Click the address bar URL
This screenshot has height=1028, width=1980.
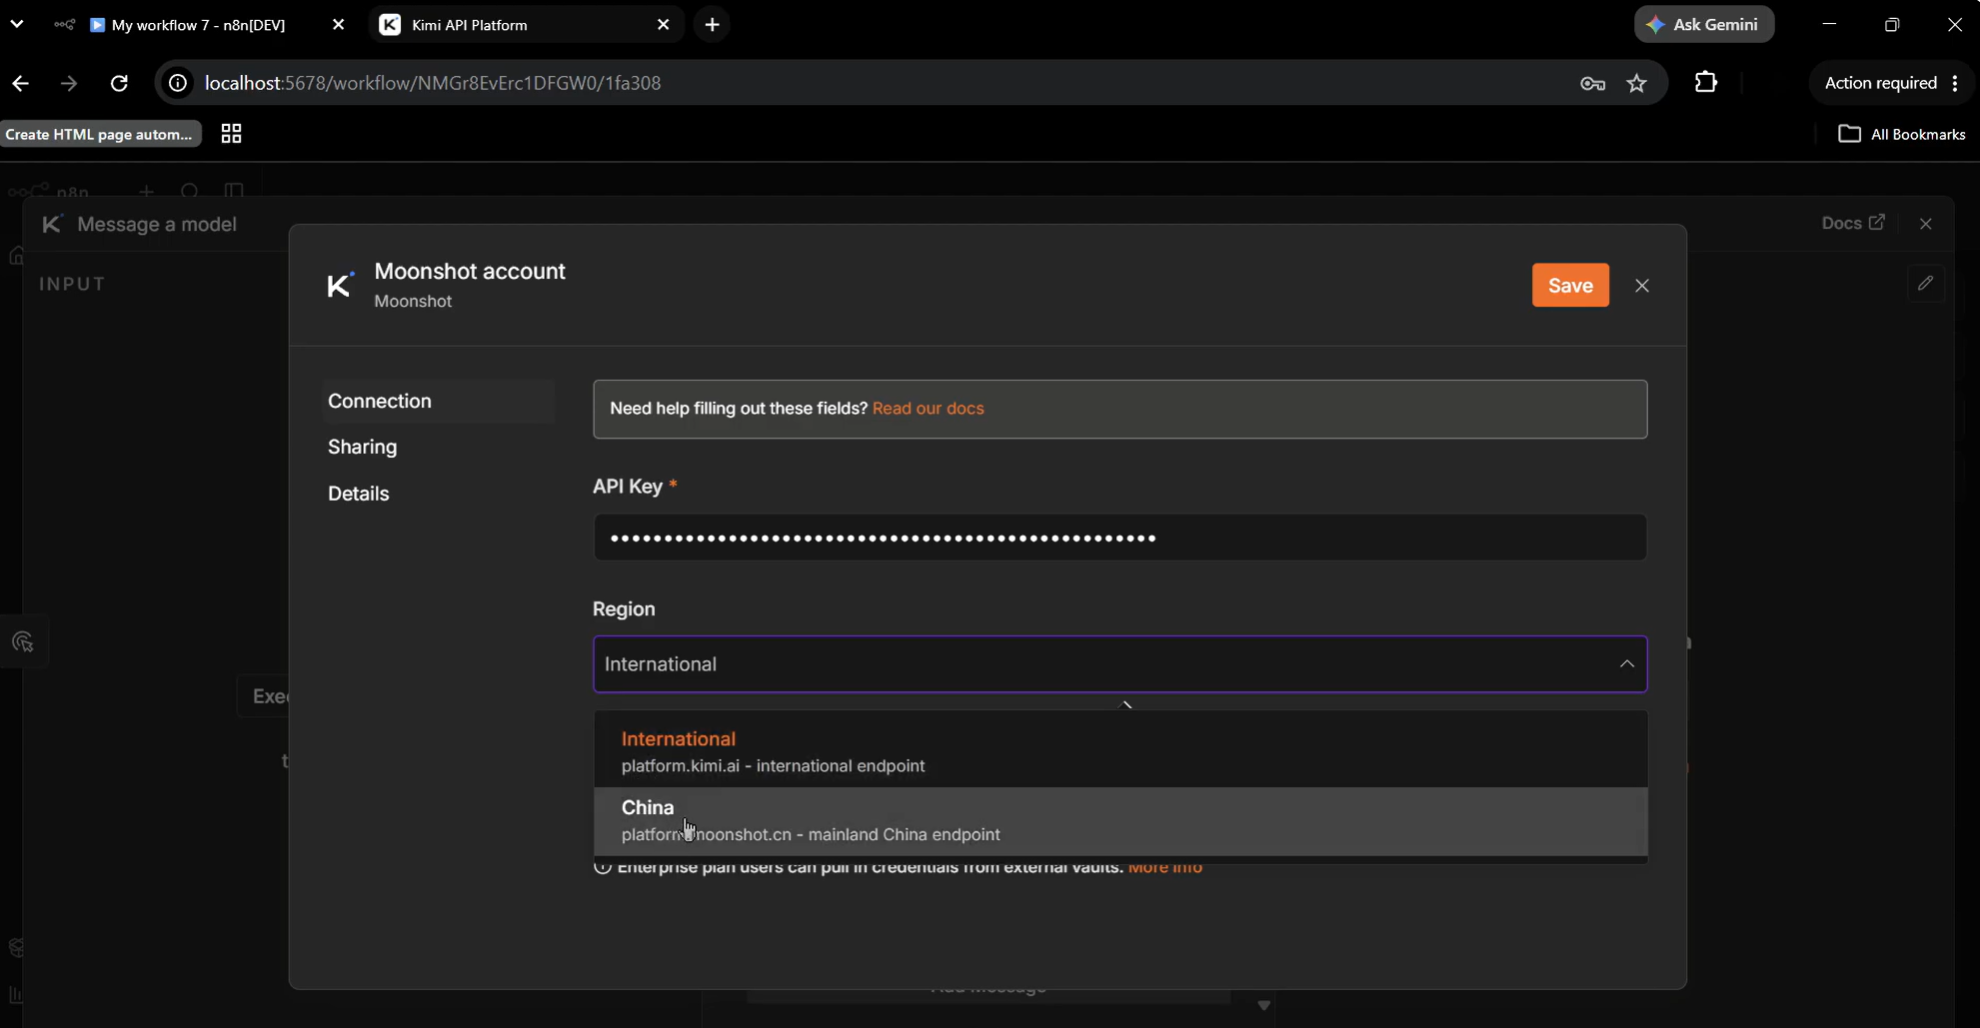pos(433,83)
